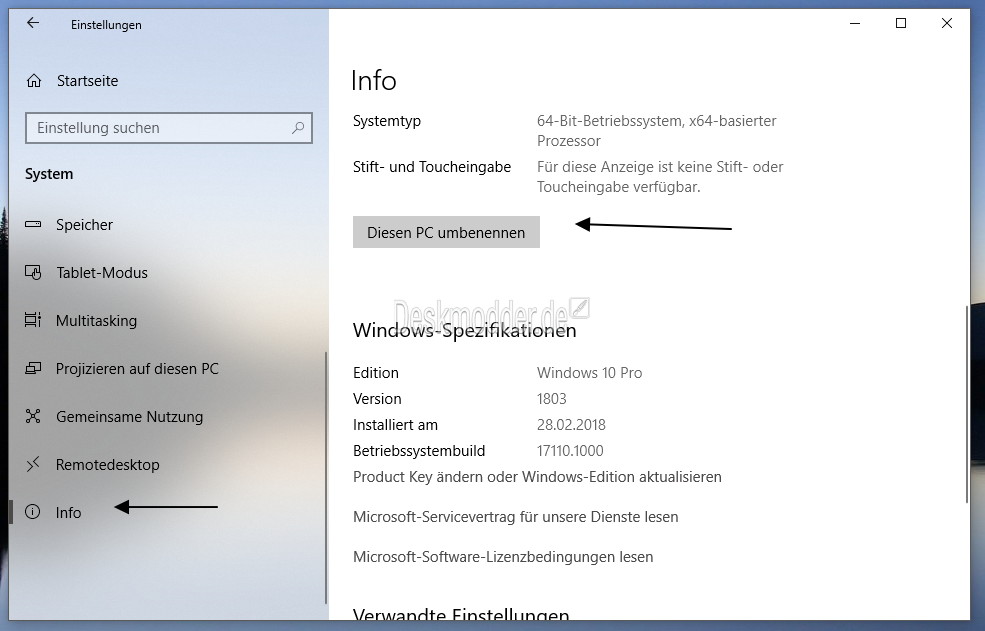Select Gemeinsame Nutzung entry
Image resolution: width=985 pixels, height=631 pixels.
click(129, 417)
